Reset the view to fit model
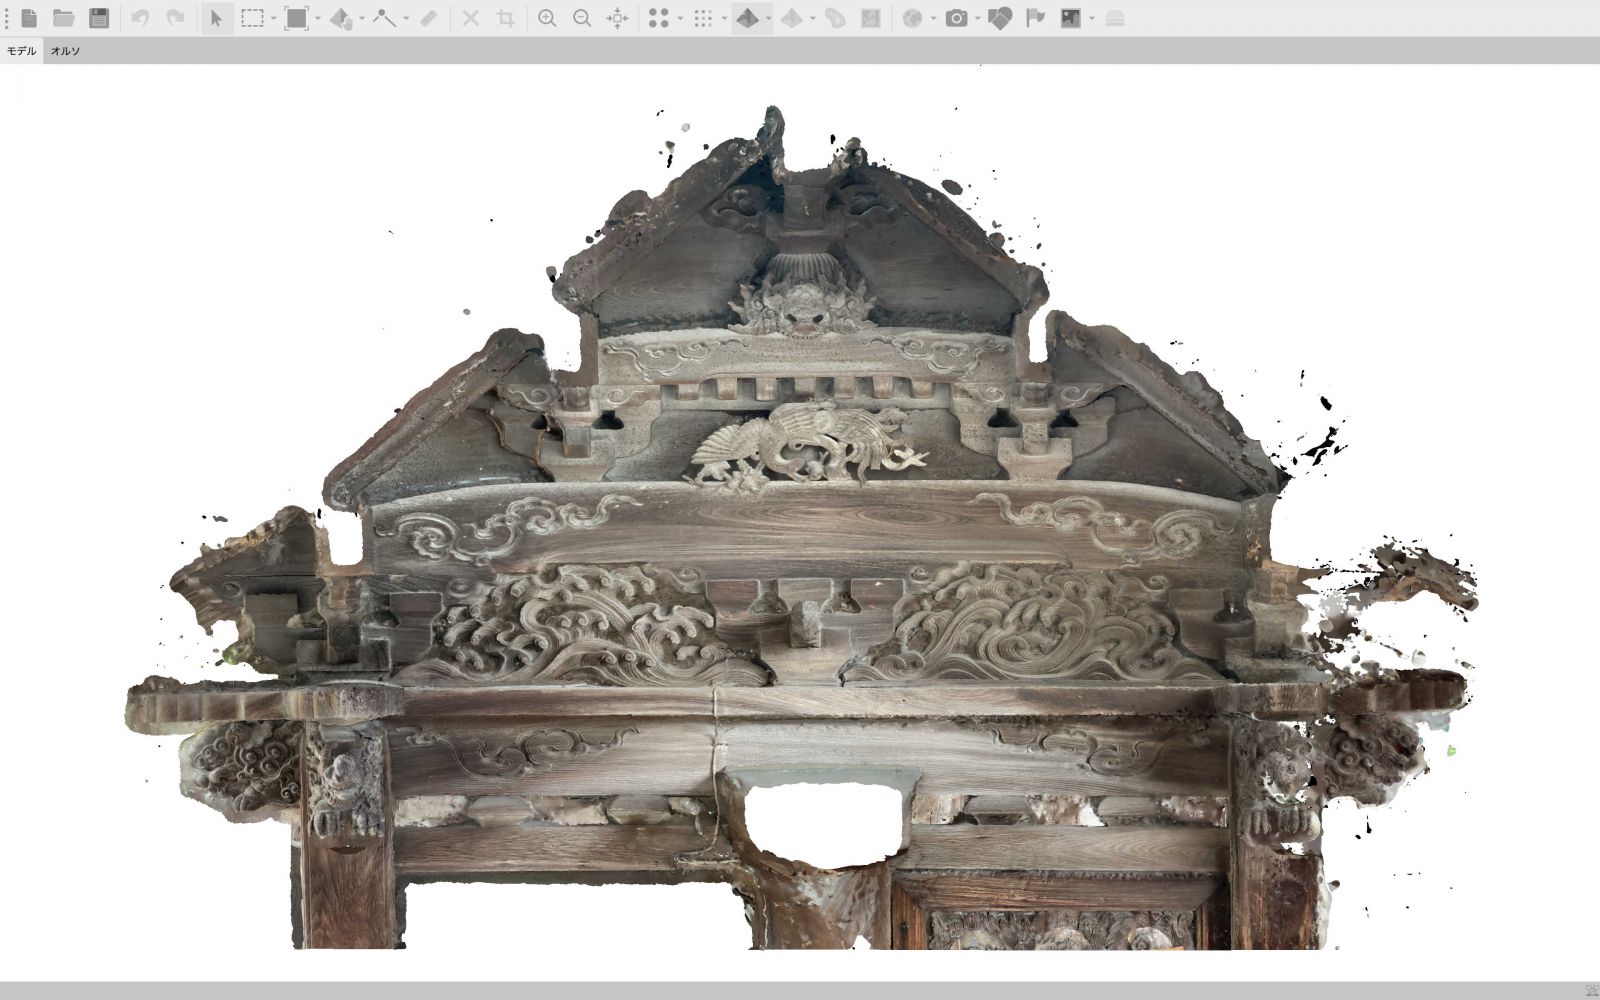This screenshot has width=1600, height=1000. coord(618,18)
